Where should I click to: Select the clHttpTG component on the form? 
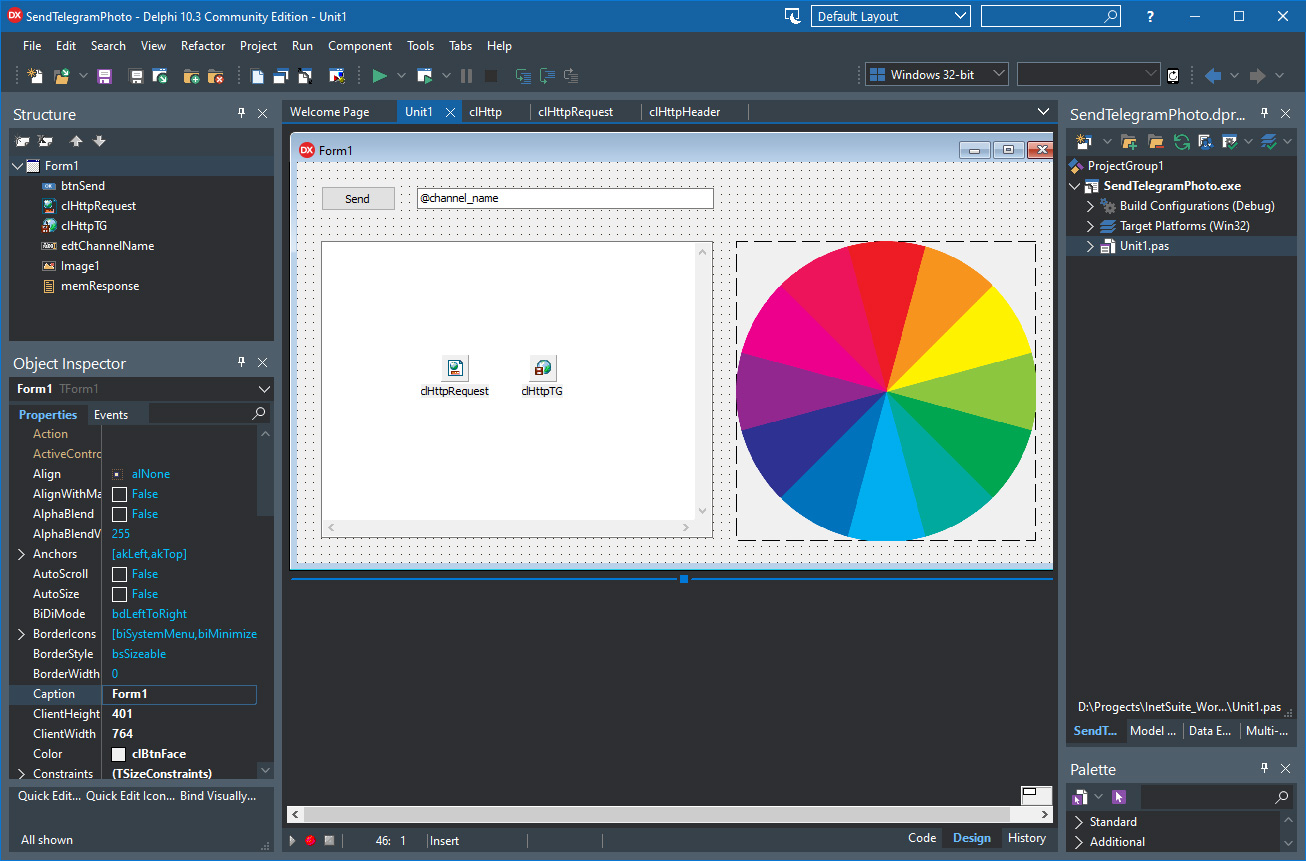(542, 368)
